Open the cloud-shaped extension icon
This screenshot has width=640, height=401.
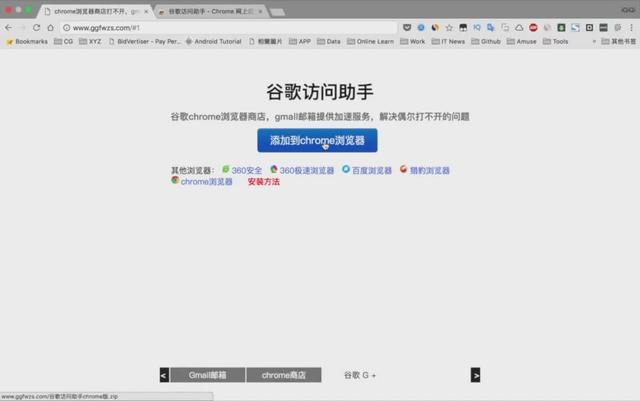point(519,28)
